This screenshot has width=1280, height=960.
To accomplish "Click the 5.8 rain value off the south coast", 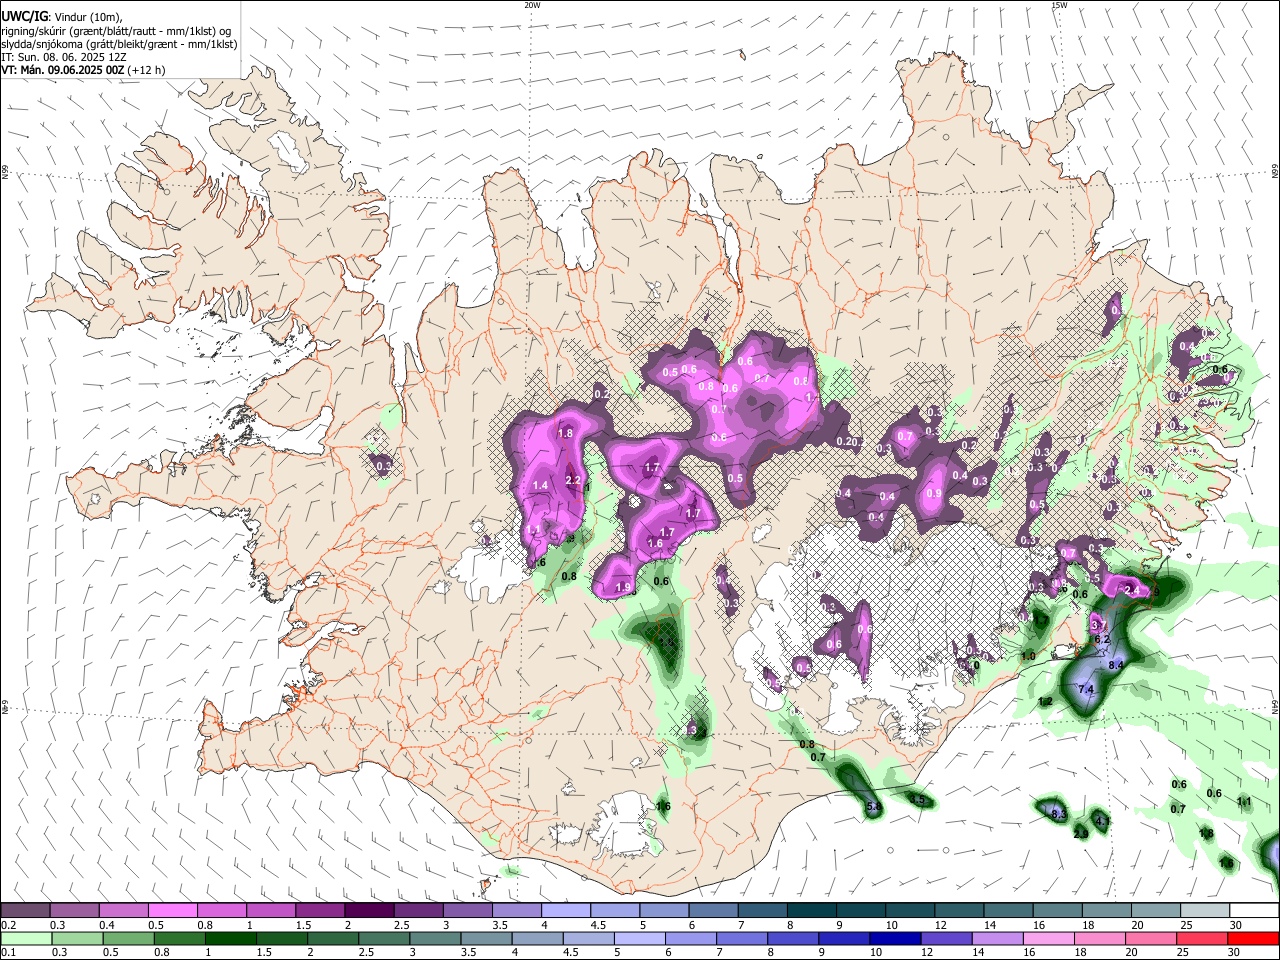I will click(873, 807).
